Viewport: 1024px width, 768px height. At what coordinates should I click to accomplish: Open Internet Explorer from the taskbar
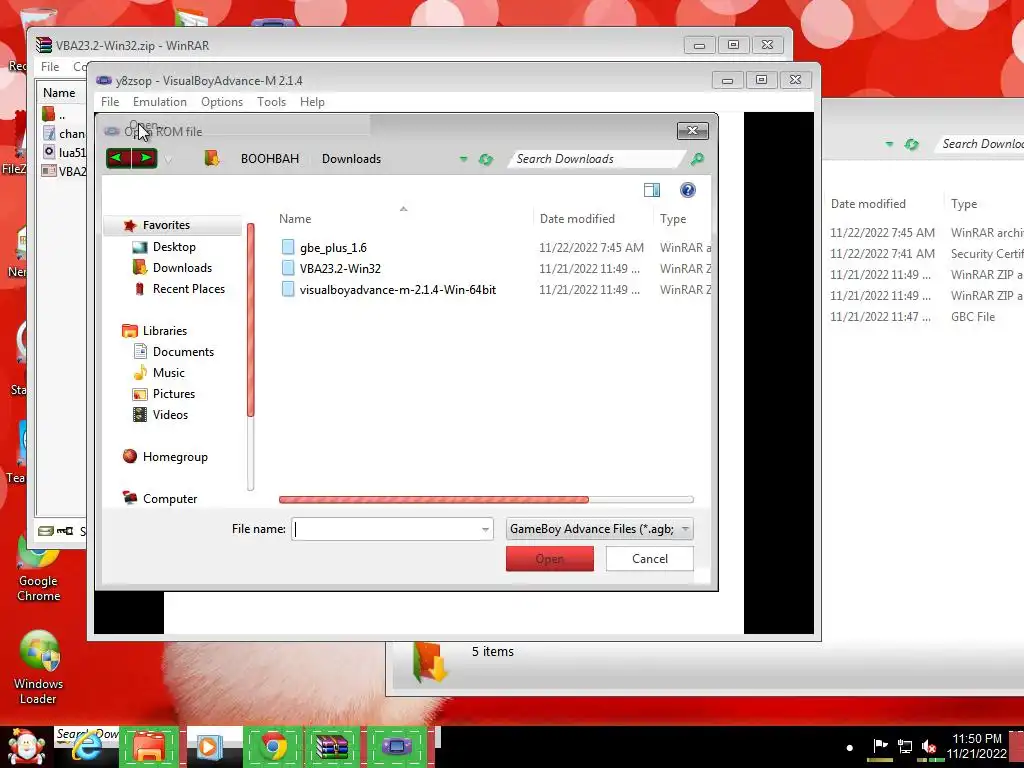pyautogui.click(x=86, y=747)
